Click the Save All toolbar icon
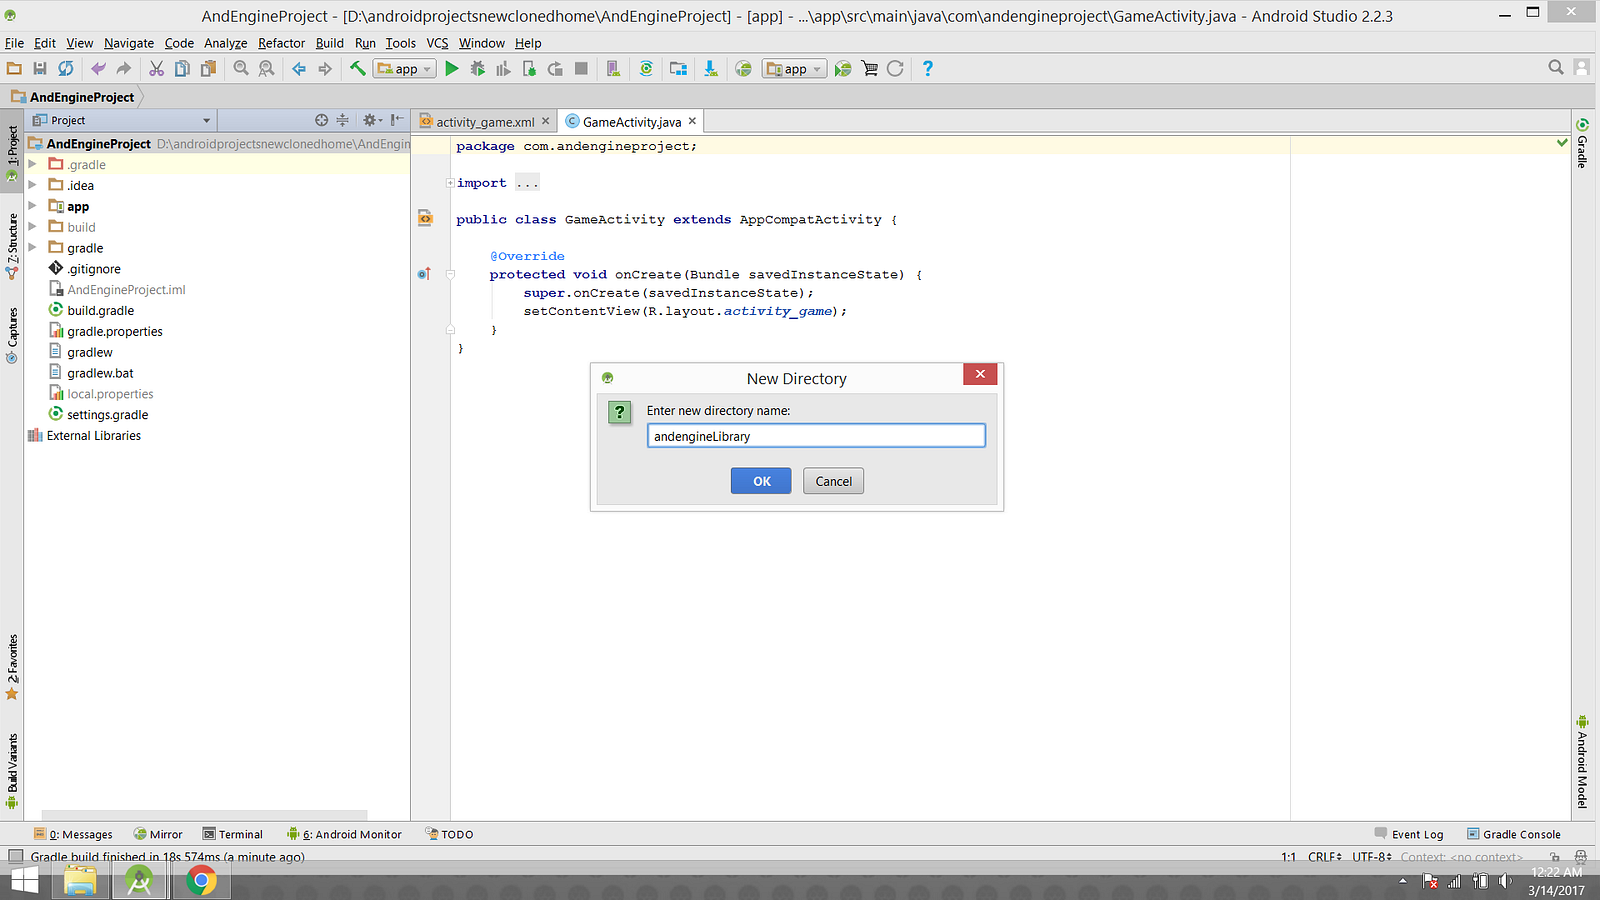Viewport: 1600px width, 900px height. pos(40,69)
